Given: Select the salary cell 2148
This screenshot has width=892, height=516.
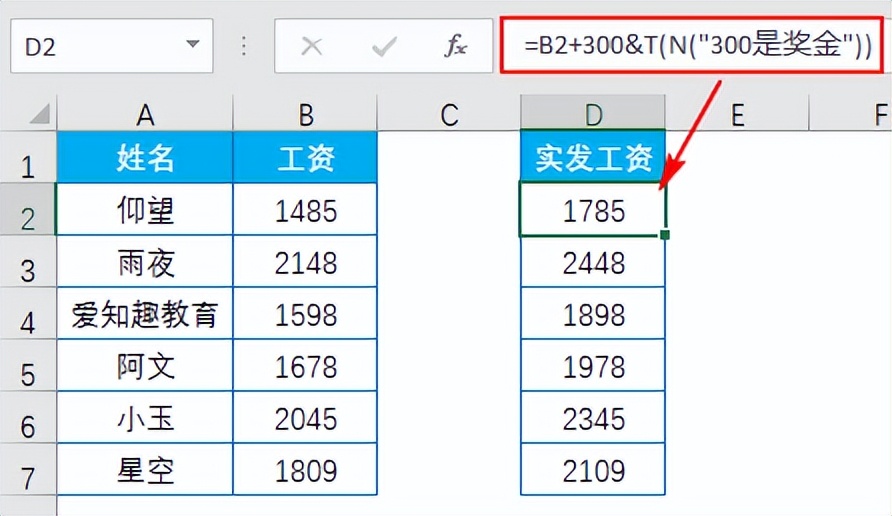Looking at the screenshot, I should (x=305, y=261).
